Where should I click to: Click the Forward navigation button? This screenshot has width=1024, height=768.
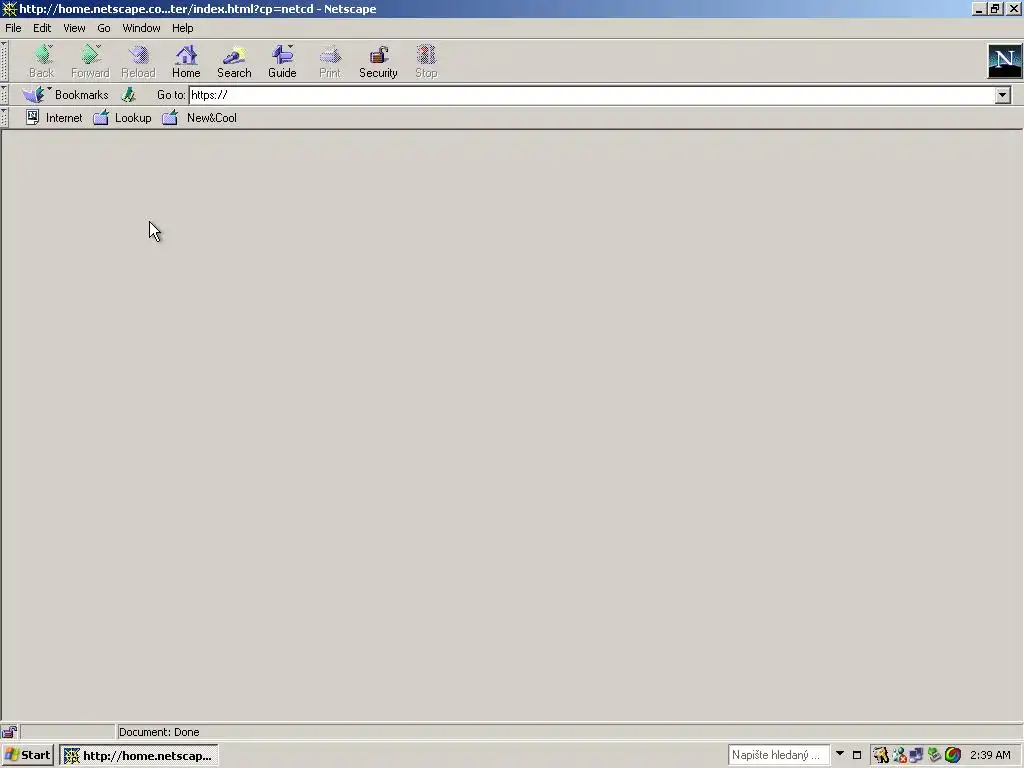(x=90, y=62)
